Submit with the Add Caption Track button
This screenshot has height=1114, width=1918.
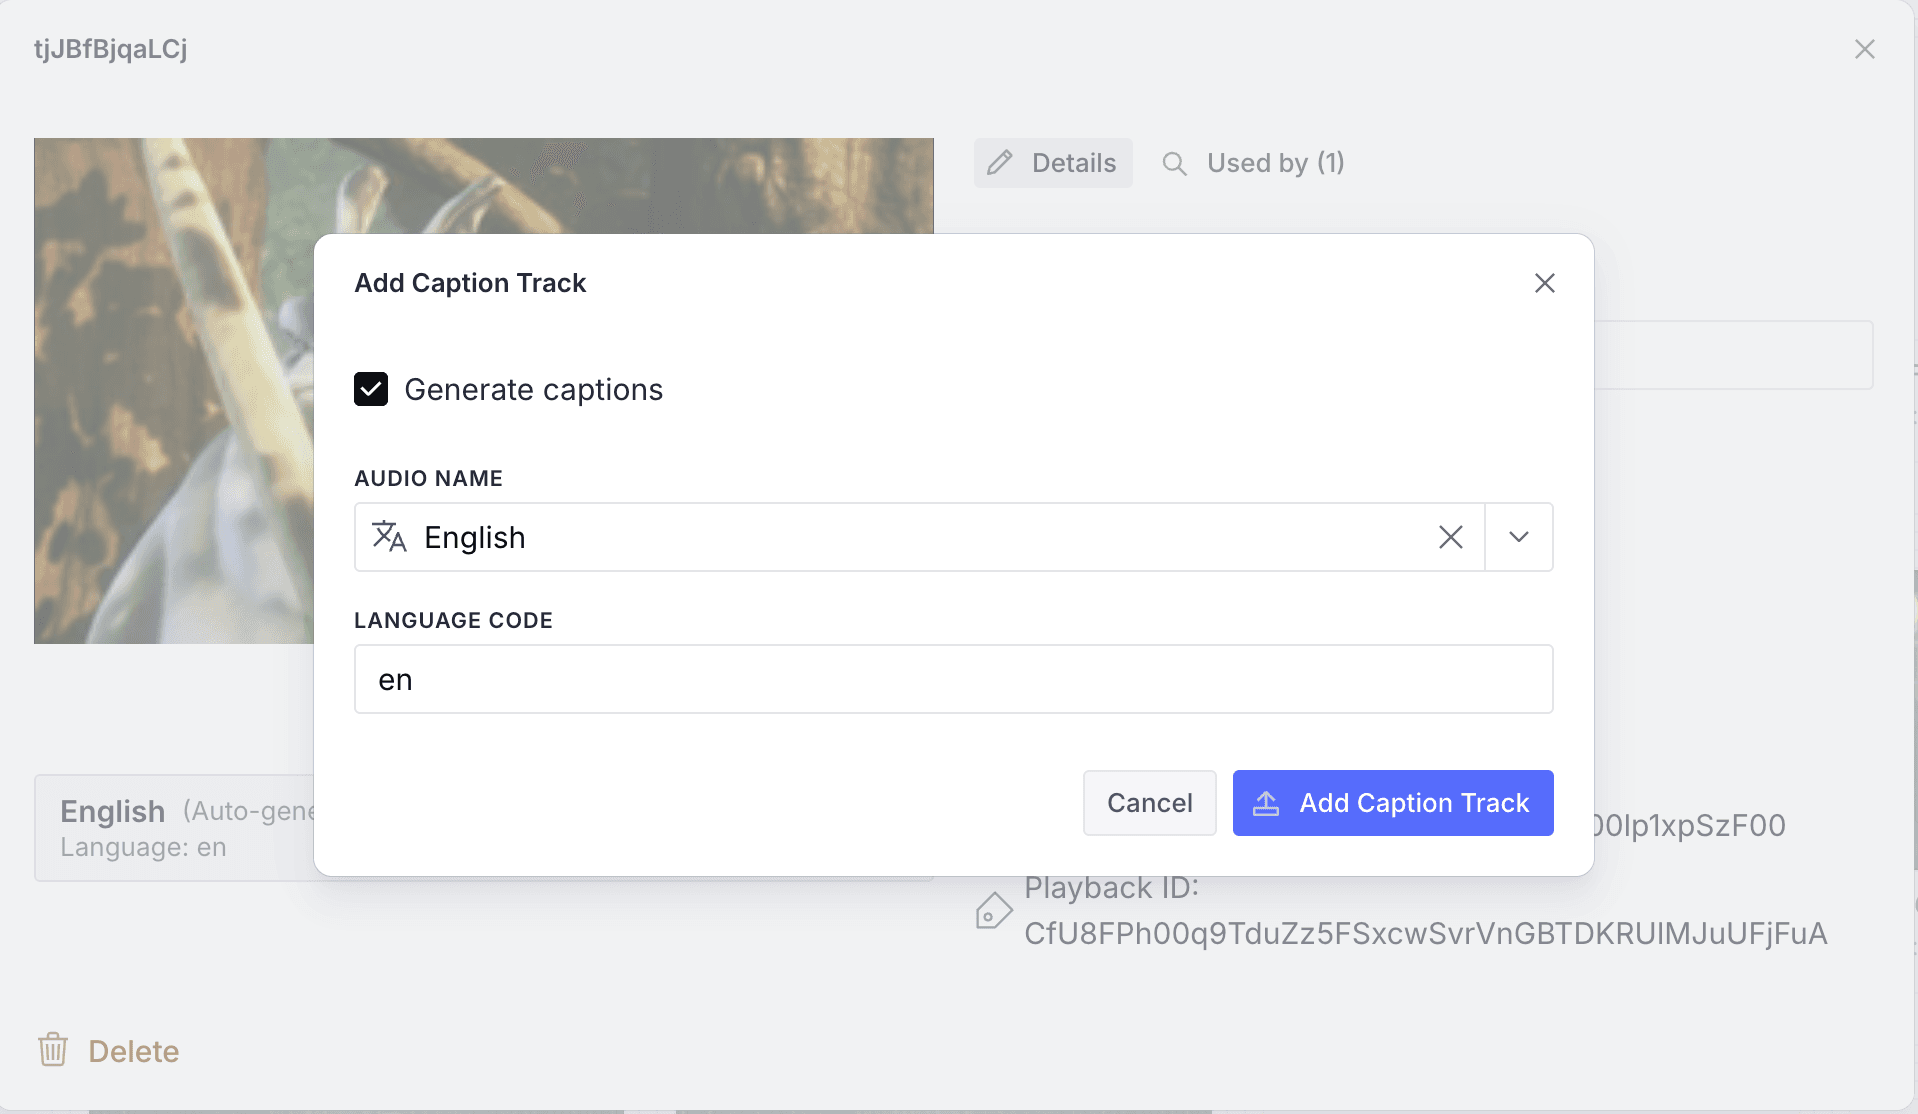[1392, 803]
